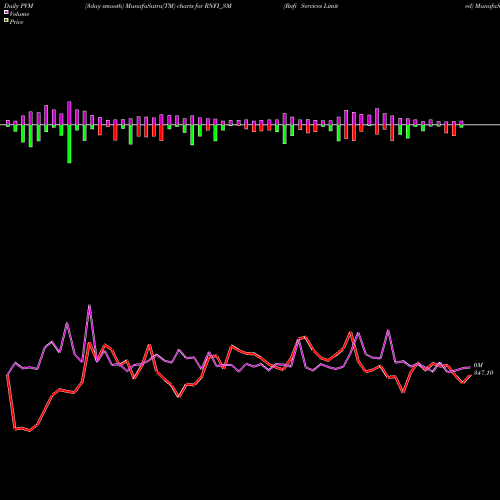Click the tallest green bar in histogram
Image resolution: width=500 pixels, height=500 pixels.
click(x=69, y=144)
